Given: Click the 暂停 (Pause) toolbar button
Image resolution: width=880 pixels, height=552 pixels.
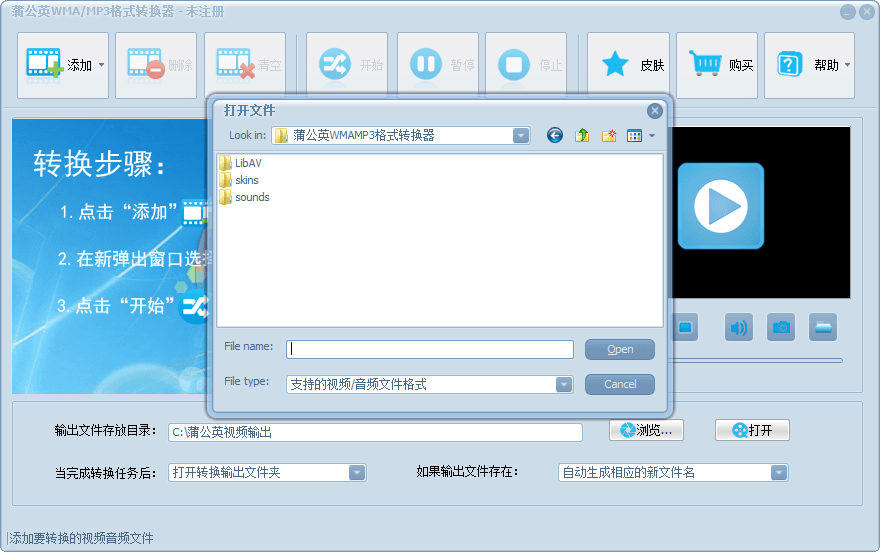Looking at the screenshot, I should pyautogui.click(x=438, y=65).
